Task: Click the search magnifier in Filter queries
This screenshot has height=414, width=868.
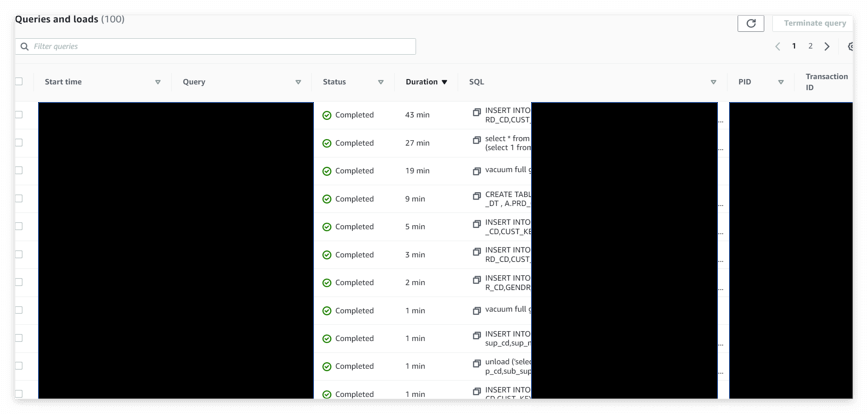Action: [24, 46]
